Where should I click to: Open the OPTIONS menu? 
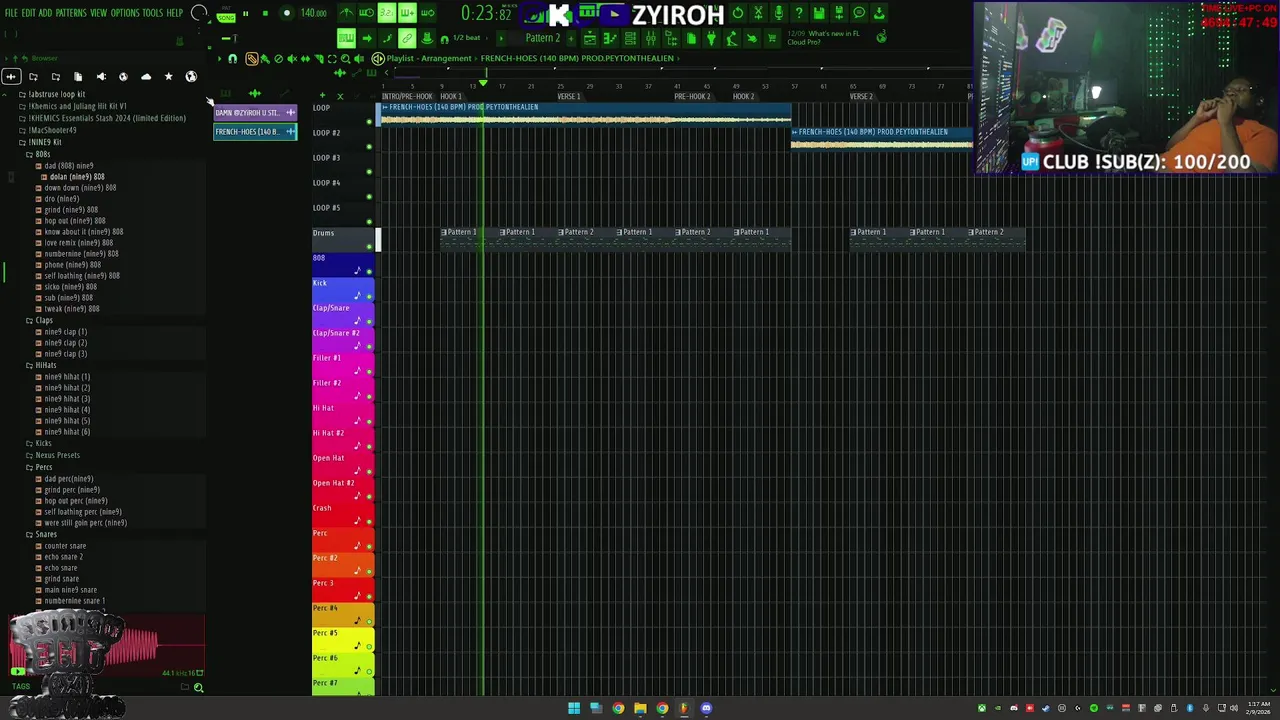pyautogui.click(x=125, y=13)
